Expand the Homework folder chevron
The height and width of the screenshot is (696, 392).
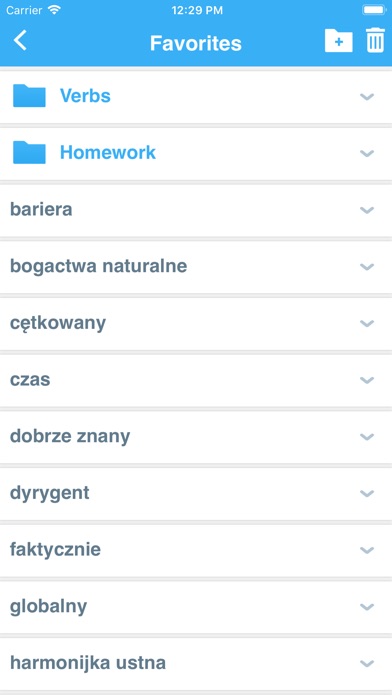click(367, 153)
